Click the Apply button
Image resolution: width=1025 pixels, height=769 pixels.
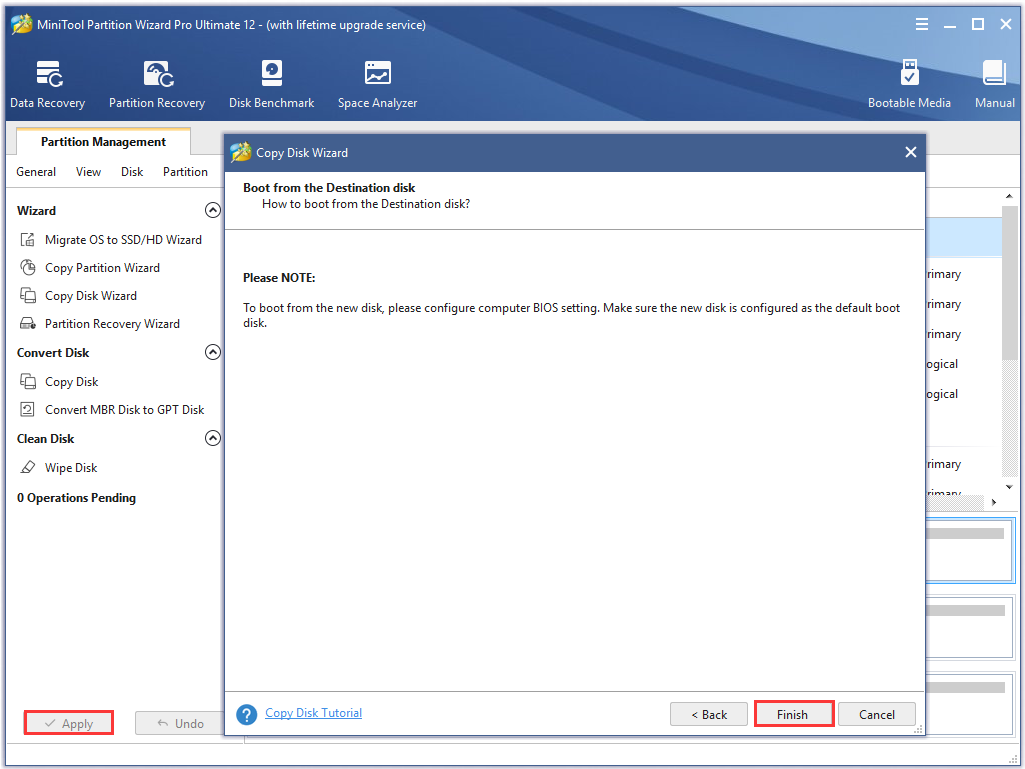pos(69,723)
